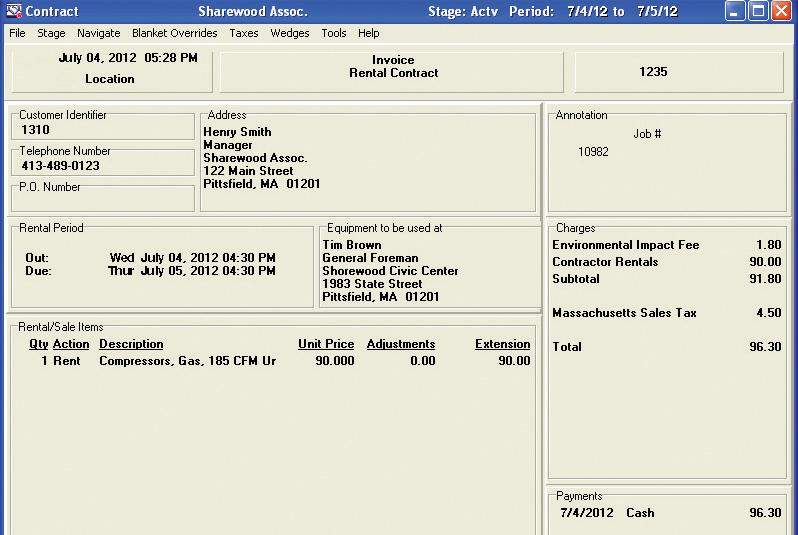Click Massachusetts Sales Tax line

(667, 313)
